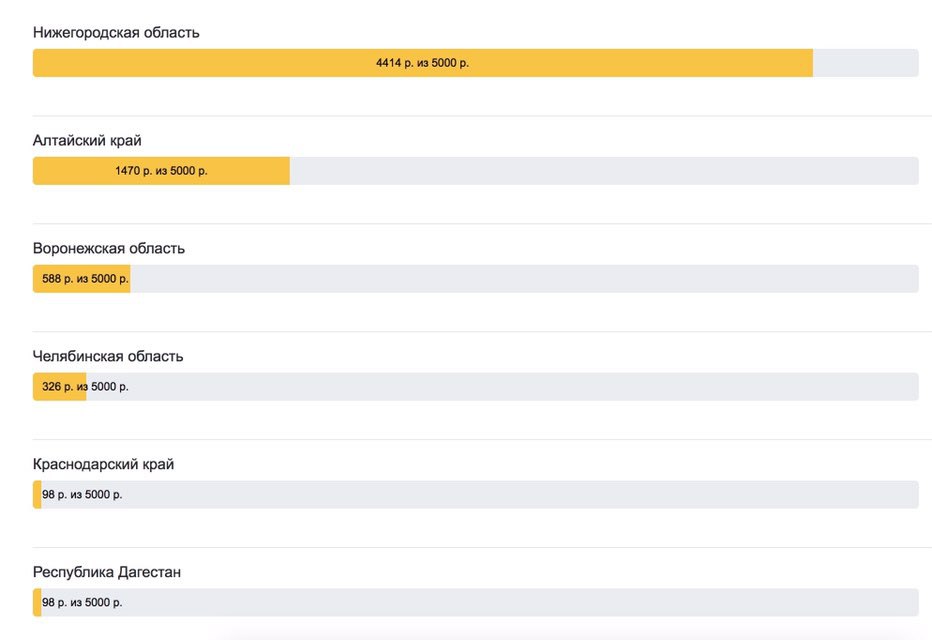Click the empty gray track of Алтайский край bar
The image size is (932, 640).
(600, 171)
